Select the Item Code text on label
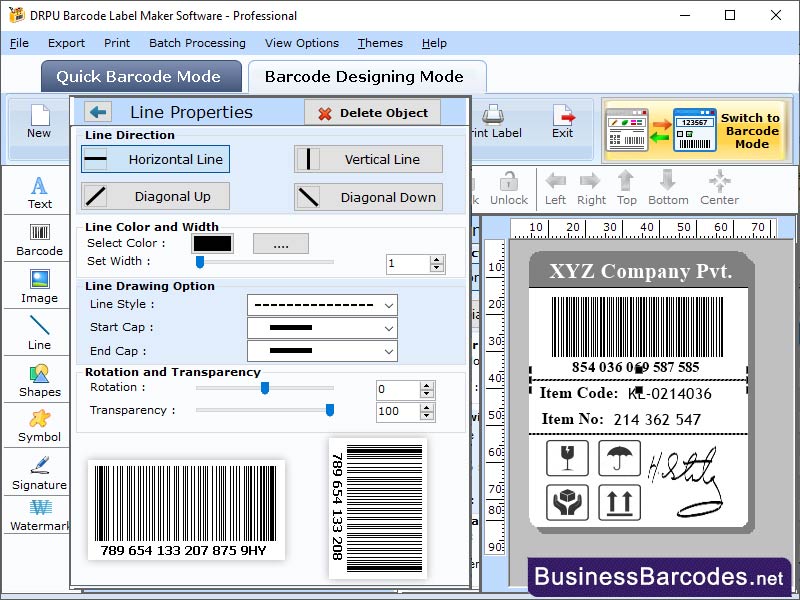Image resolution: width=800 pixels, height=600 pixels. click(579, 393)
